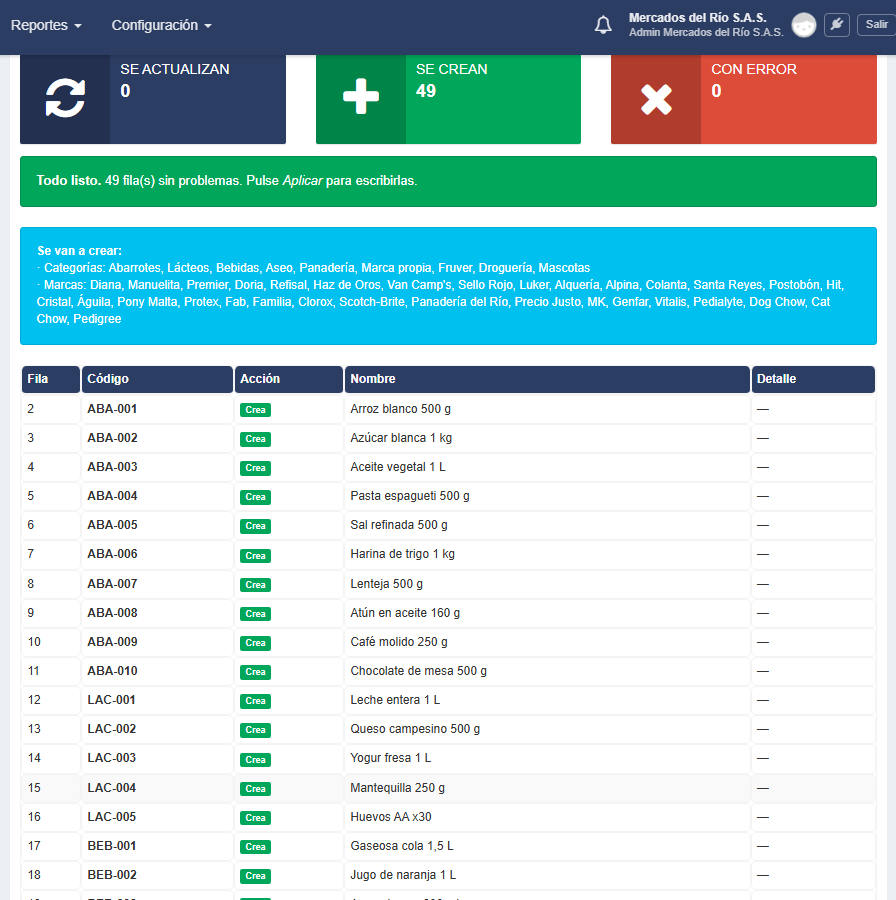Click the Crea badge for ABA-007

[255, 585]
